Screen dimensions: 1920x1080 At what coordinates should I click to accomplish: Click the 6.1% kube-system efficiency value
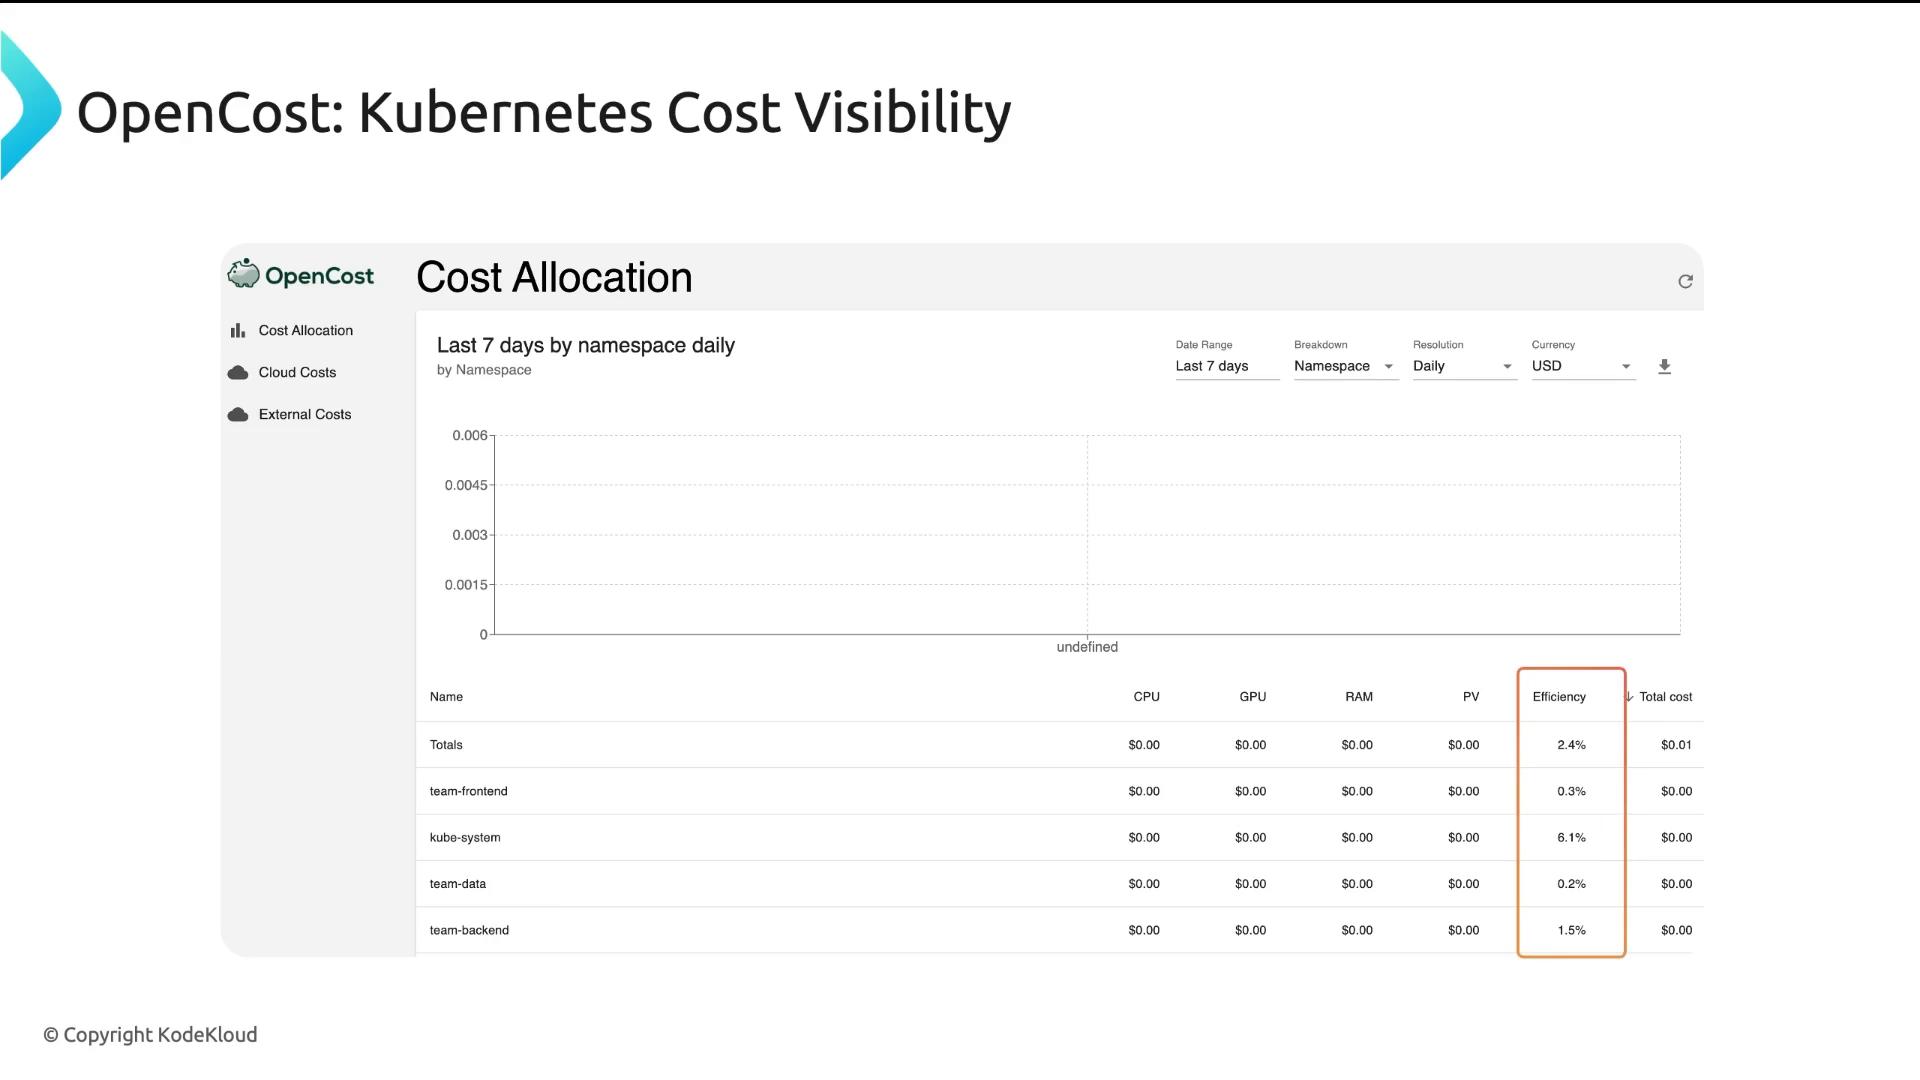pyautogui.click(x=1571, y=838)
